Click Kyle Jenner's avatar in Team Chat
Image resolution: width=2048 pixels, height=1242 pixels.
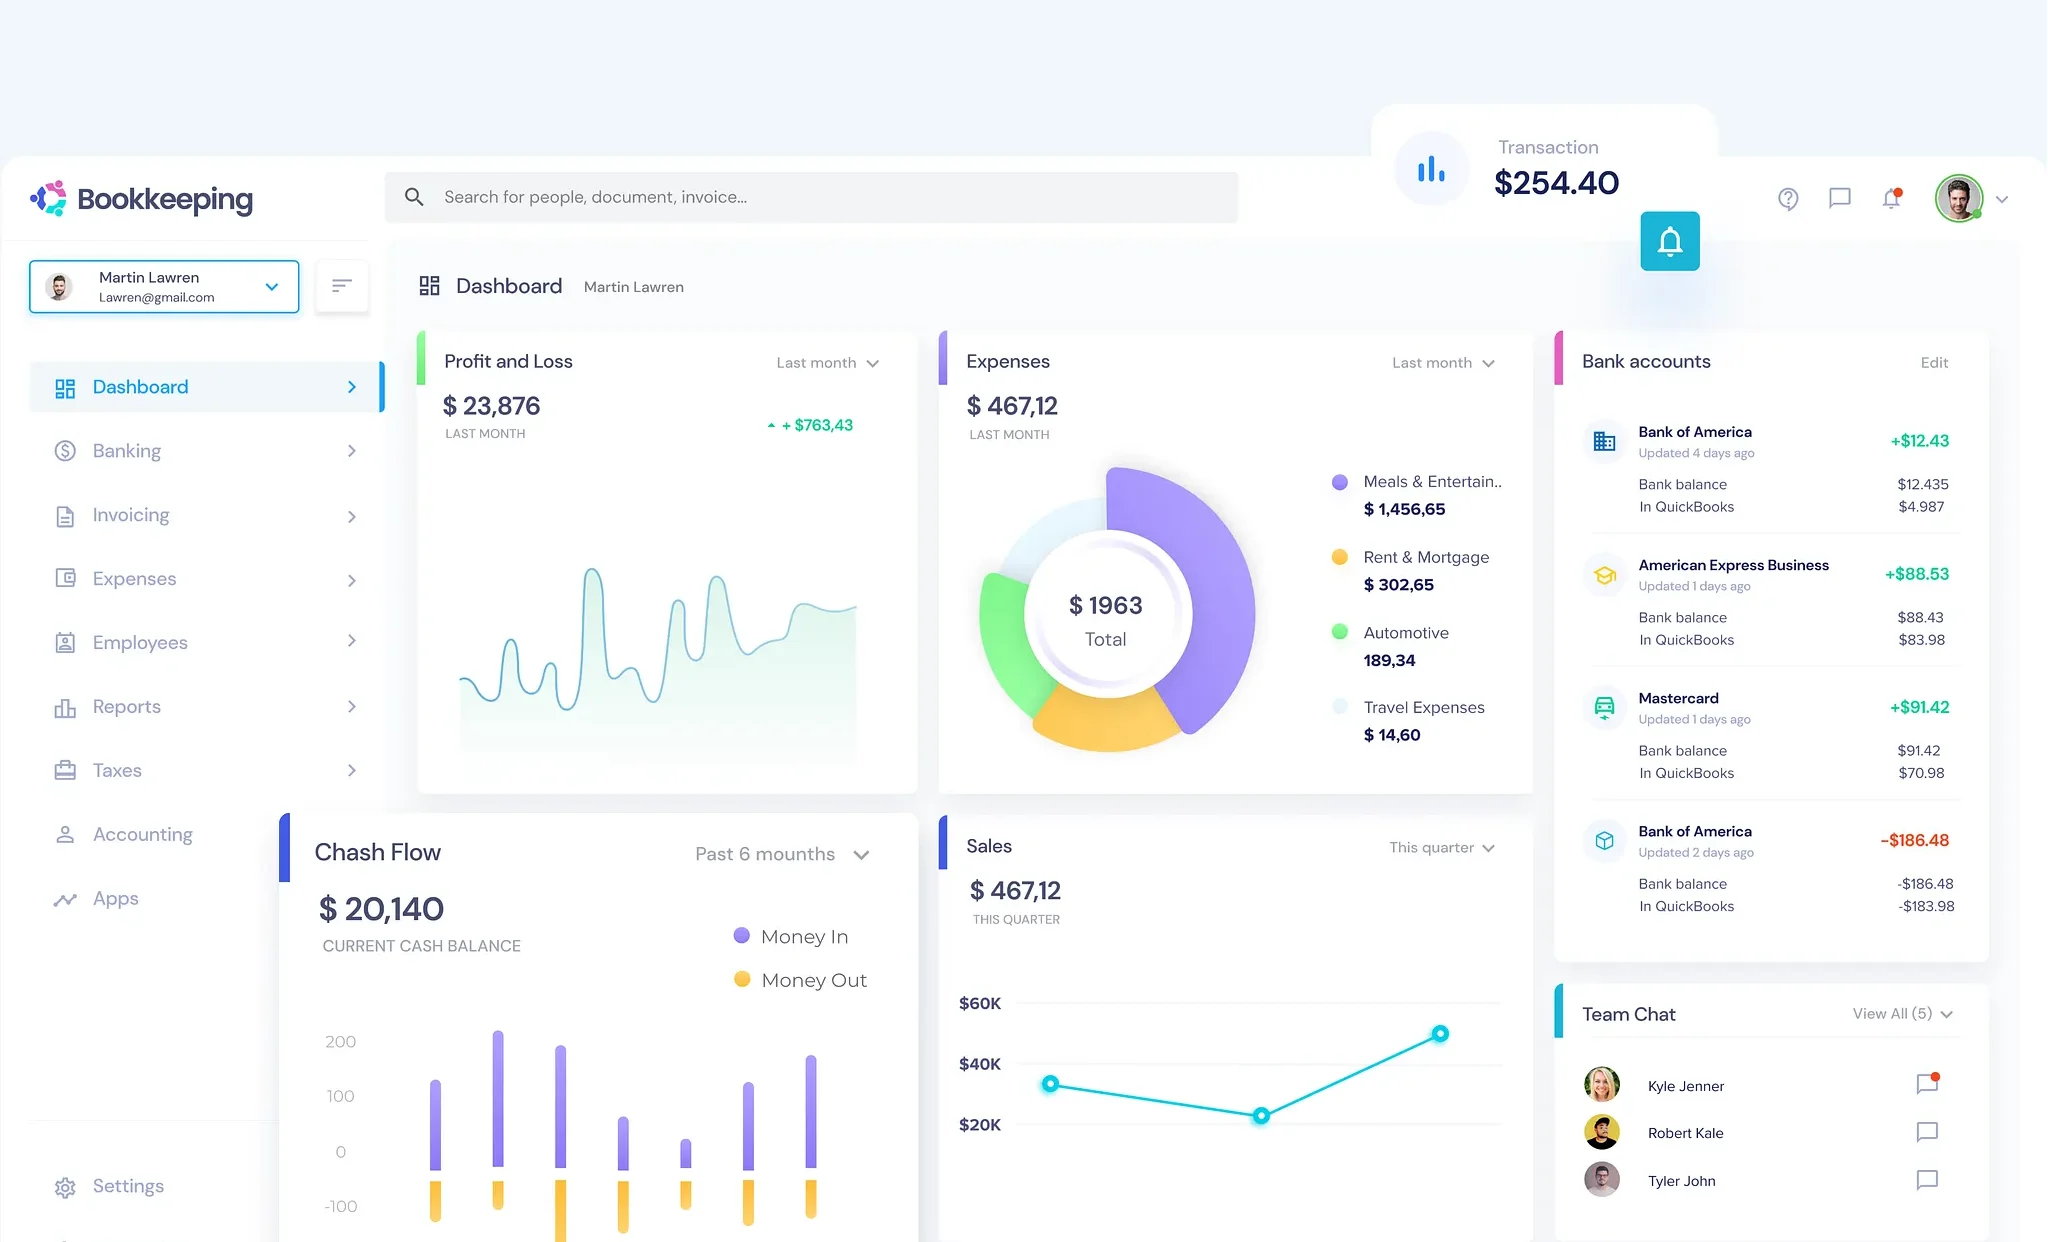tap(1602, 1084)
